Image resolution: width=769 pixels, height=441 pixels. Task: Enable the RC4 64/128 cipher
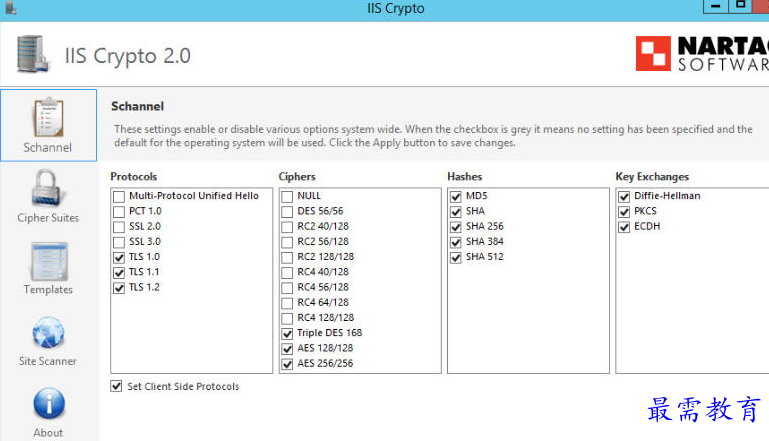point(287,303)
